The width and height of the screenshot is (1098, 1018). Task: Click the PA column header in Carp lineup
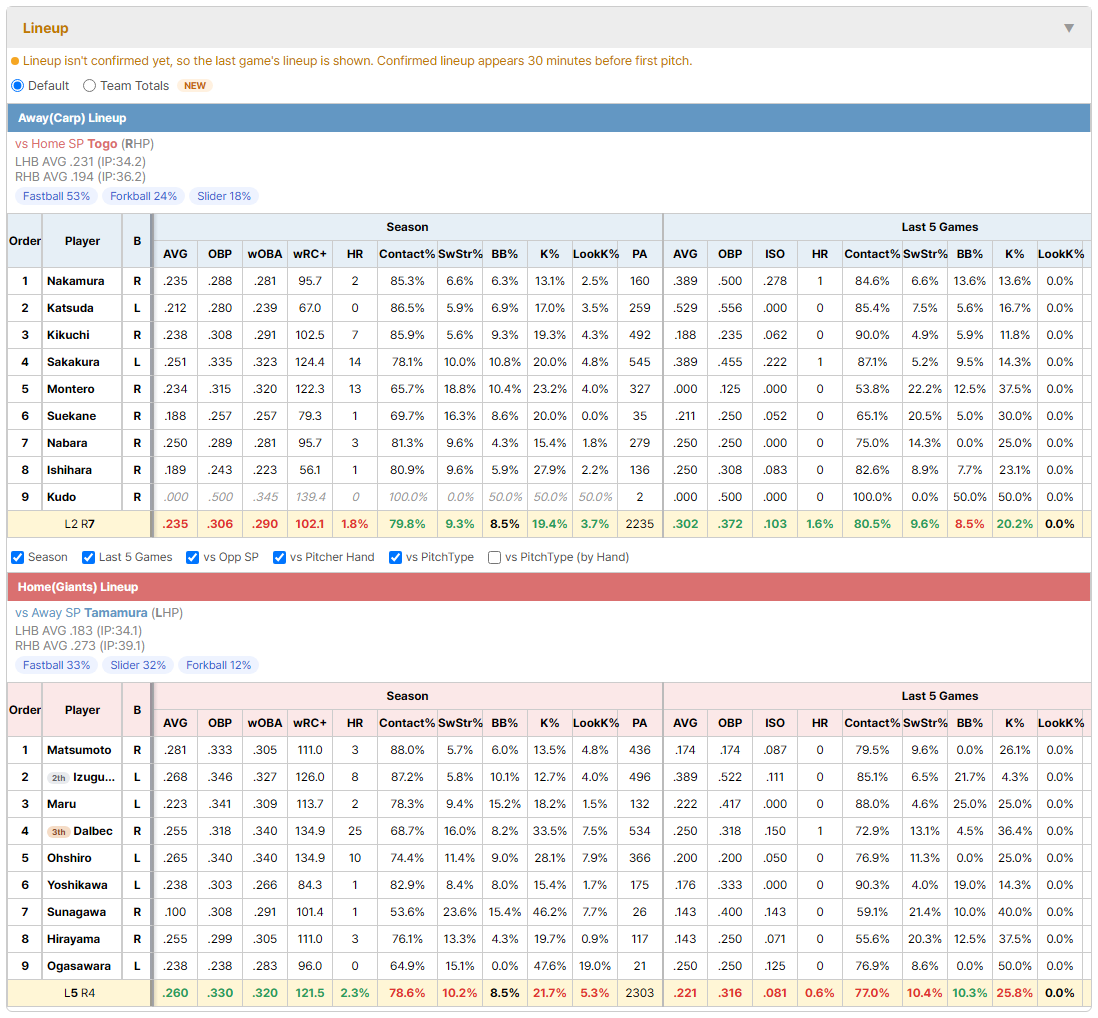pos(639,254)
